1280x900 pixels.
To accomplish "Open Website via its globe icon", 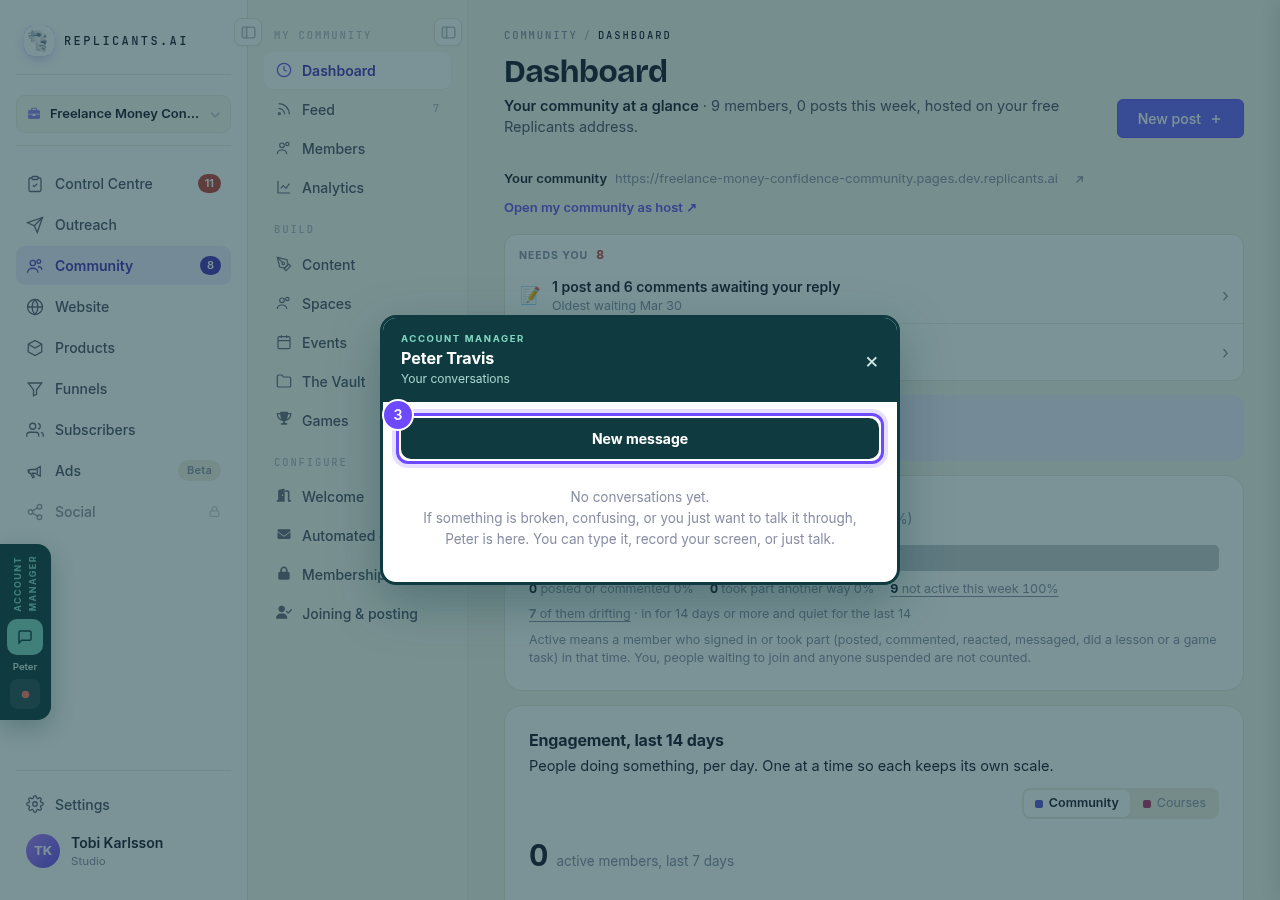I will coord(35,307).
